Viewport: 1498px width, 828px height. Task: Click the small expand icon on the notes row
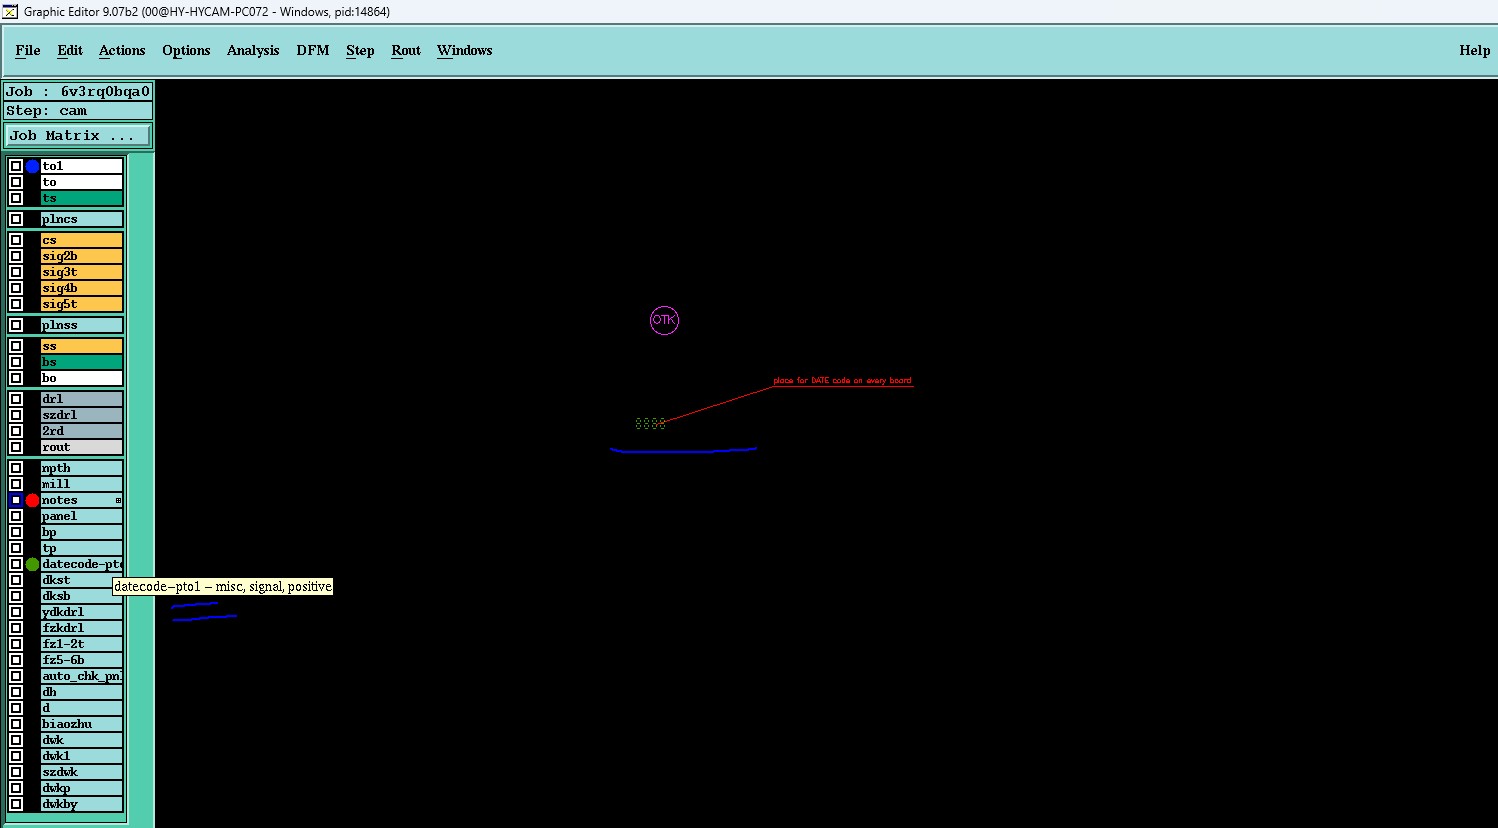tap(118, 500)
